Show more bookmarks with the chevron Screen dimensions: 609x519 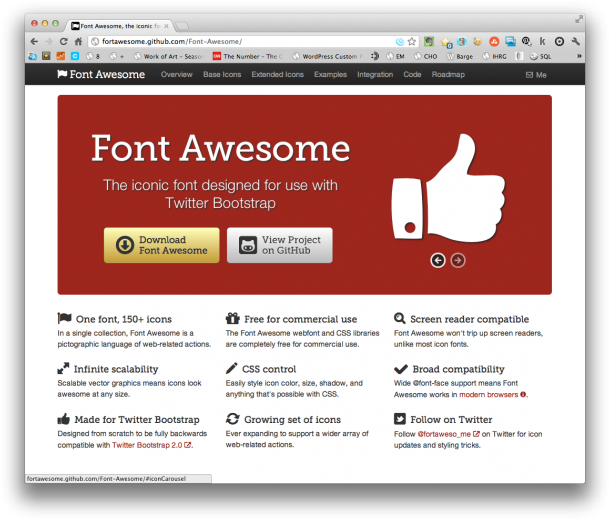click(579, 56)
